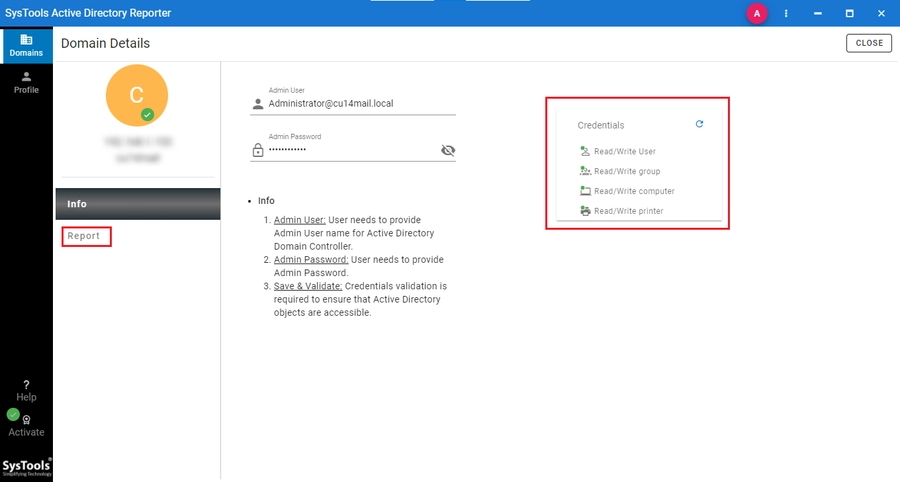900x482 pixels.
Task: Open the account avatar labeled A
Action: (757, 14)
